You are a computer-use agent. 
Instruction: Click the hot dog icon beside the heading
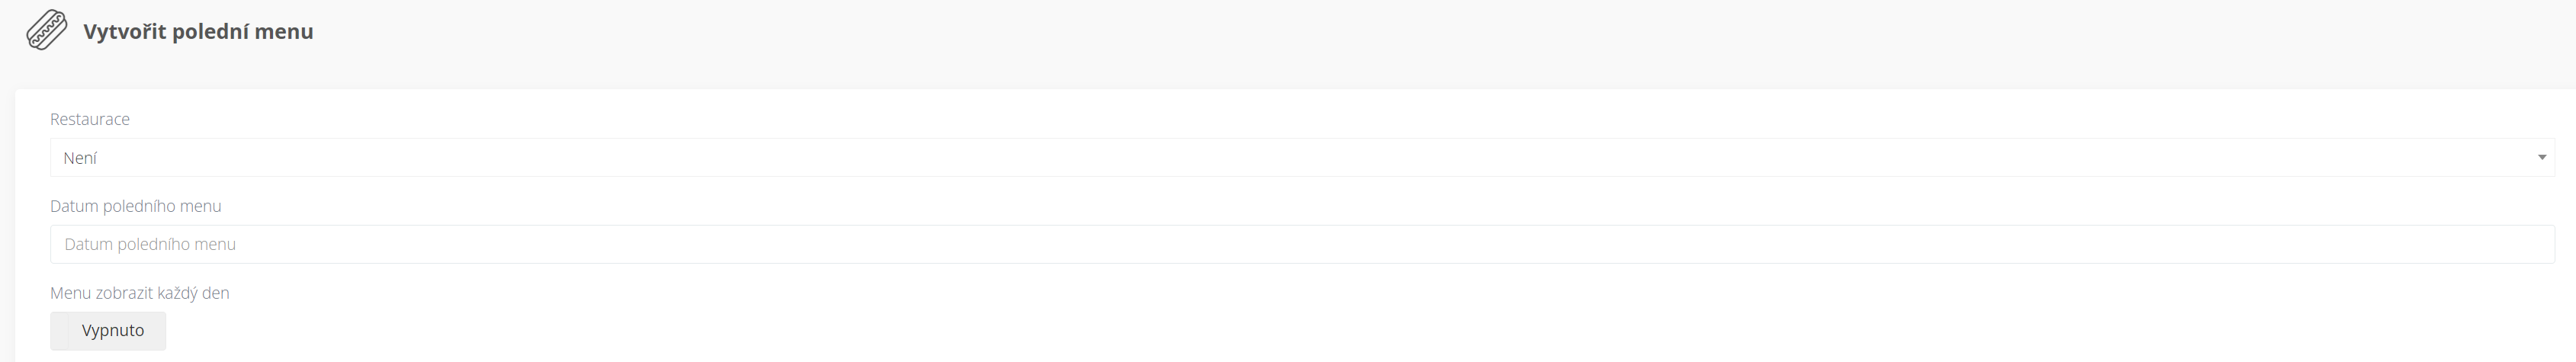pos(46,30)
